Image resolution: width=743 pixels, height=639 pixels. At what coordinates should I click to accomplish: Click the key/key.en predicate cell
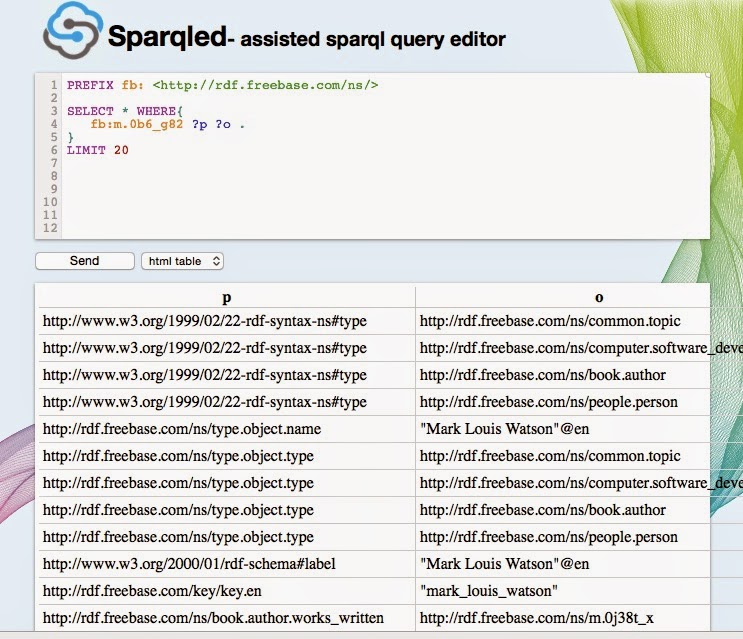pyautogui.click(x=227, y=591)
